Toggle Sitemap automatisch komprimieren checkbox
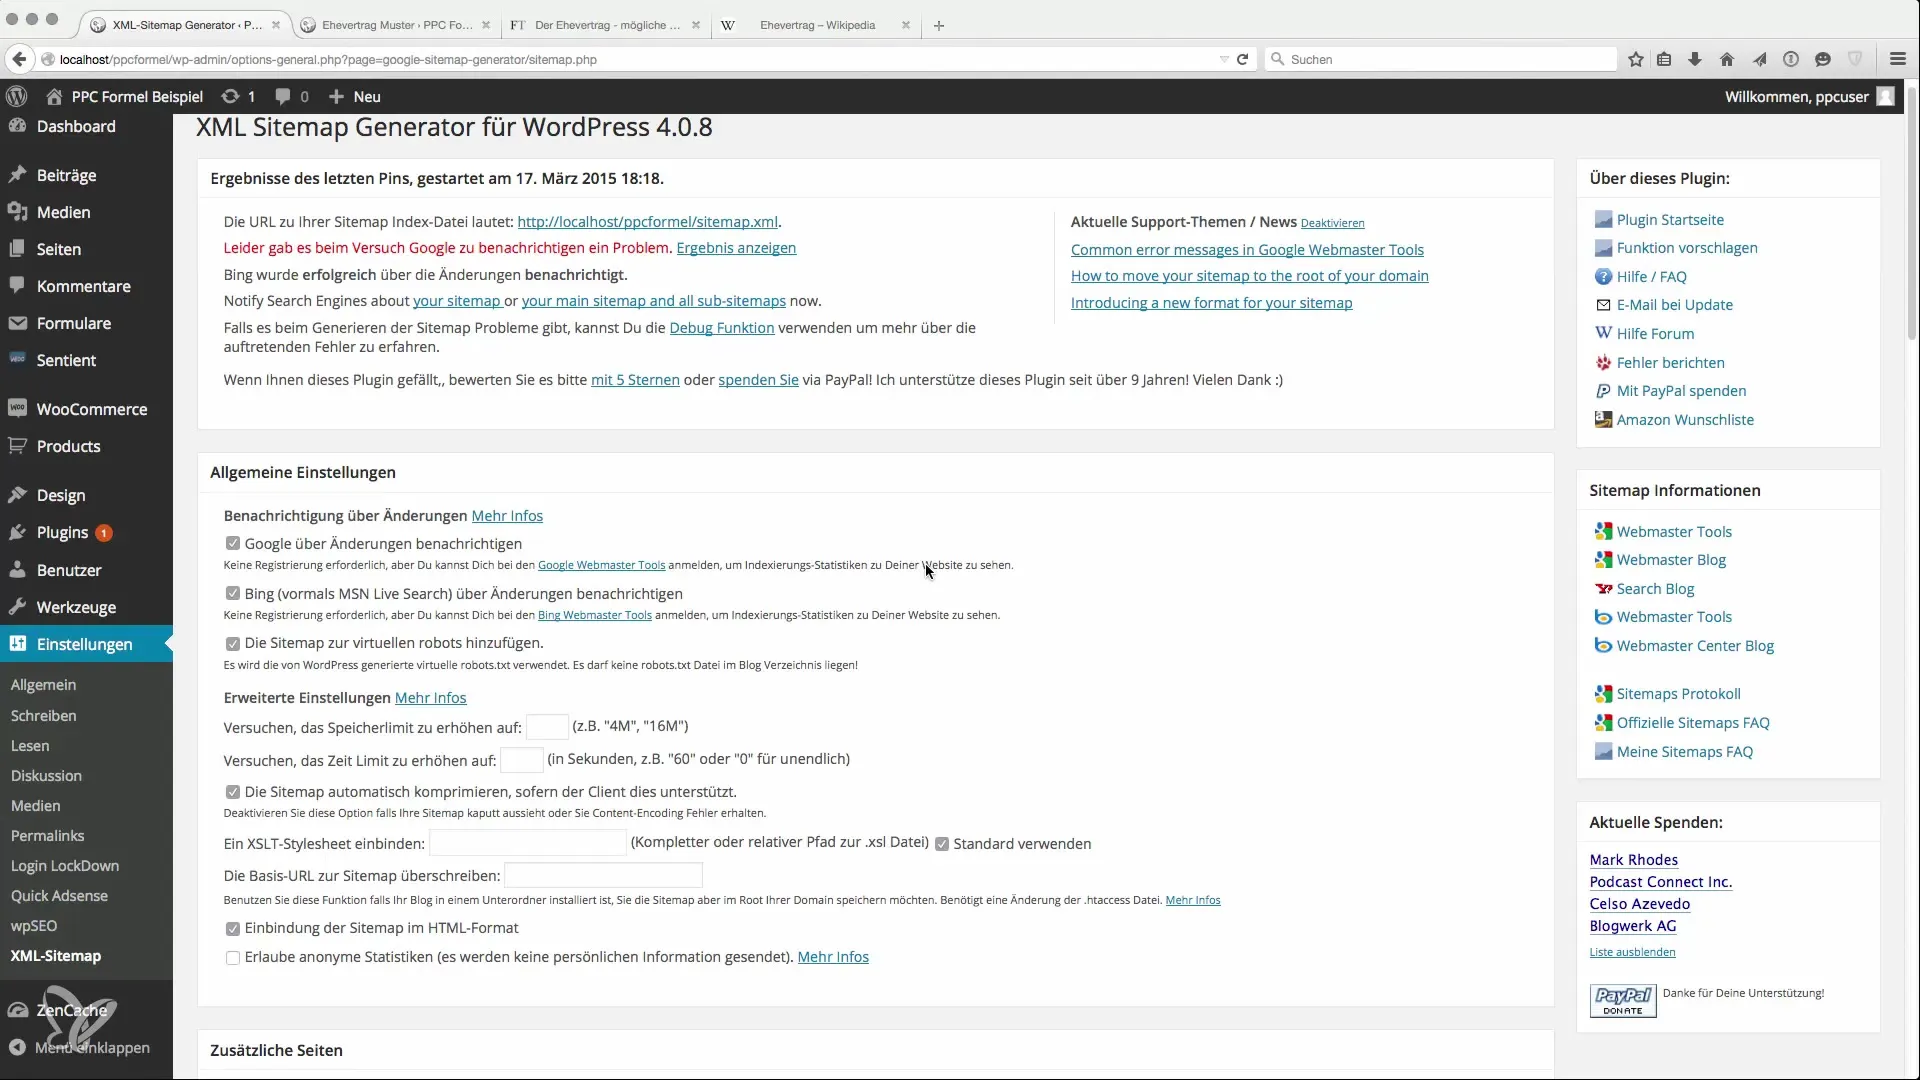The height and width of the screenshot is (1080, 1920). pyautogui.click(x=233, y=792)
